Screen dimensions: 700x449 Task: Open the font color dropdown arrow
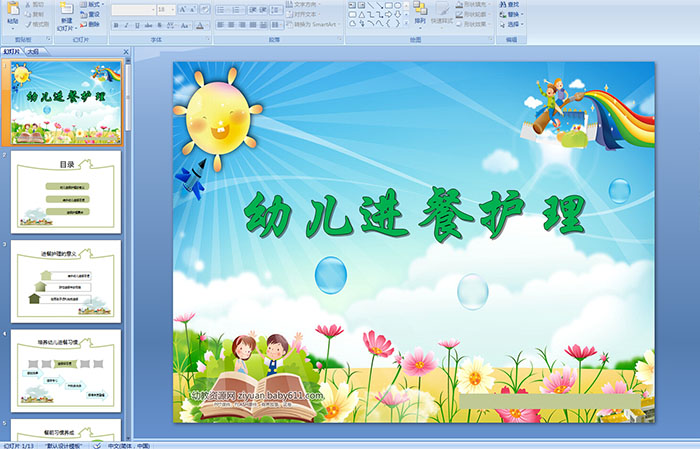pyautogui.click(x=207, y=25)
